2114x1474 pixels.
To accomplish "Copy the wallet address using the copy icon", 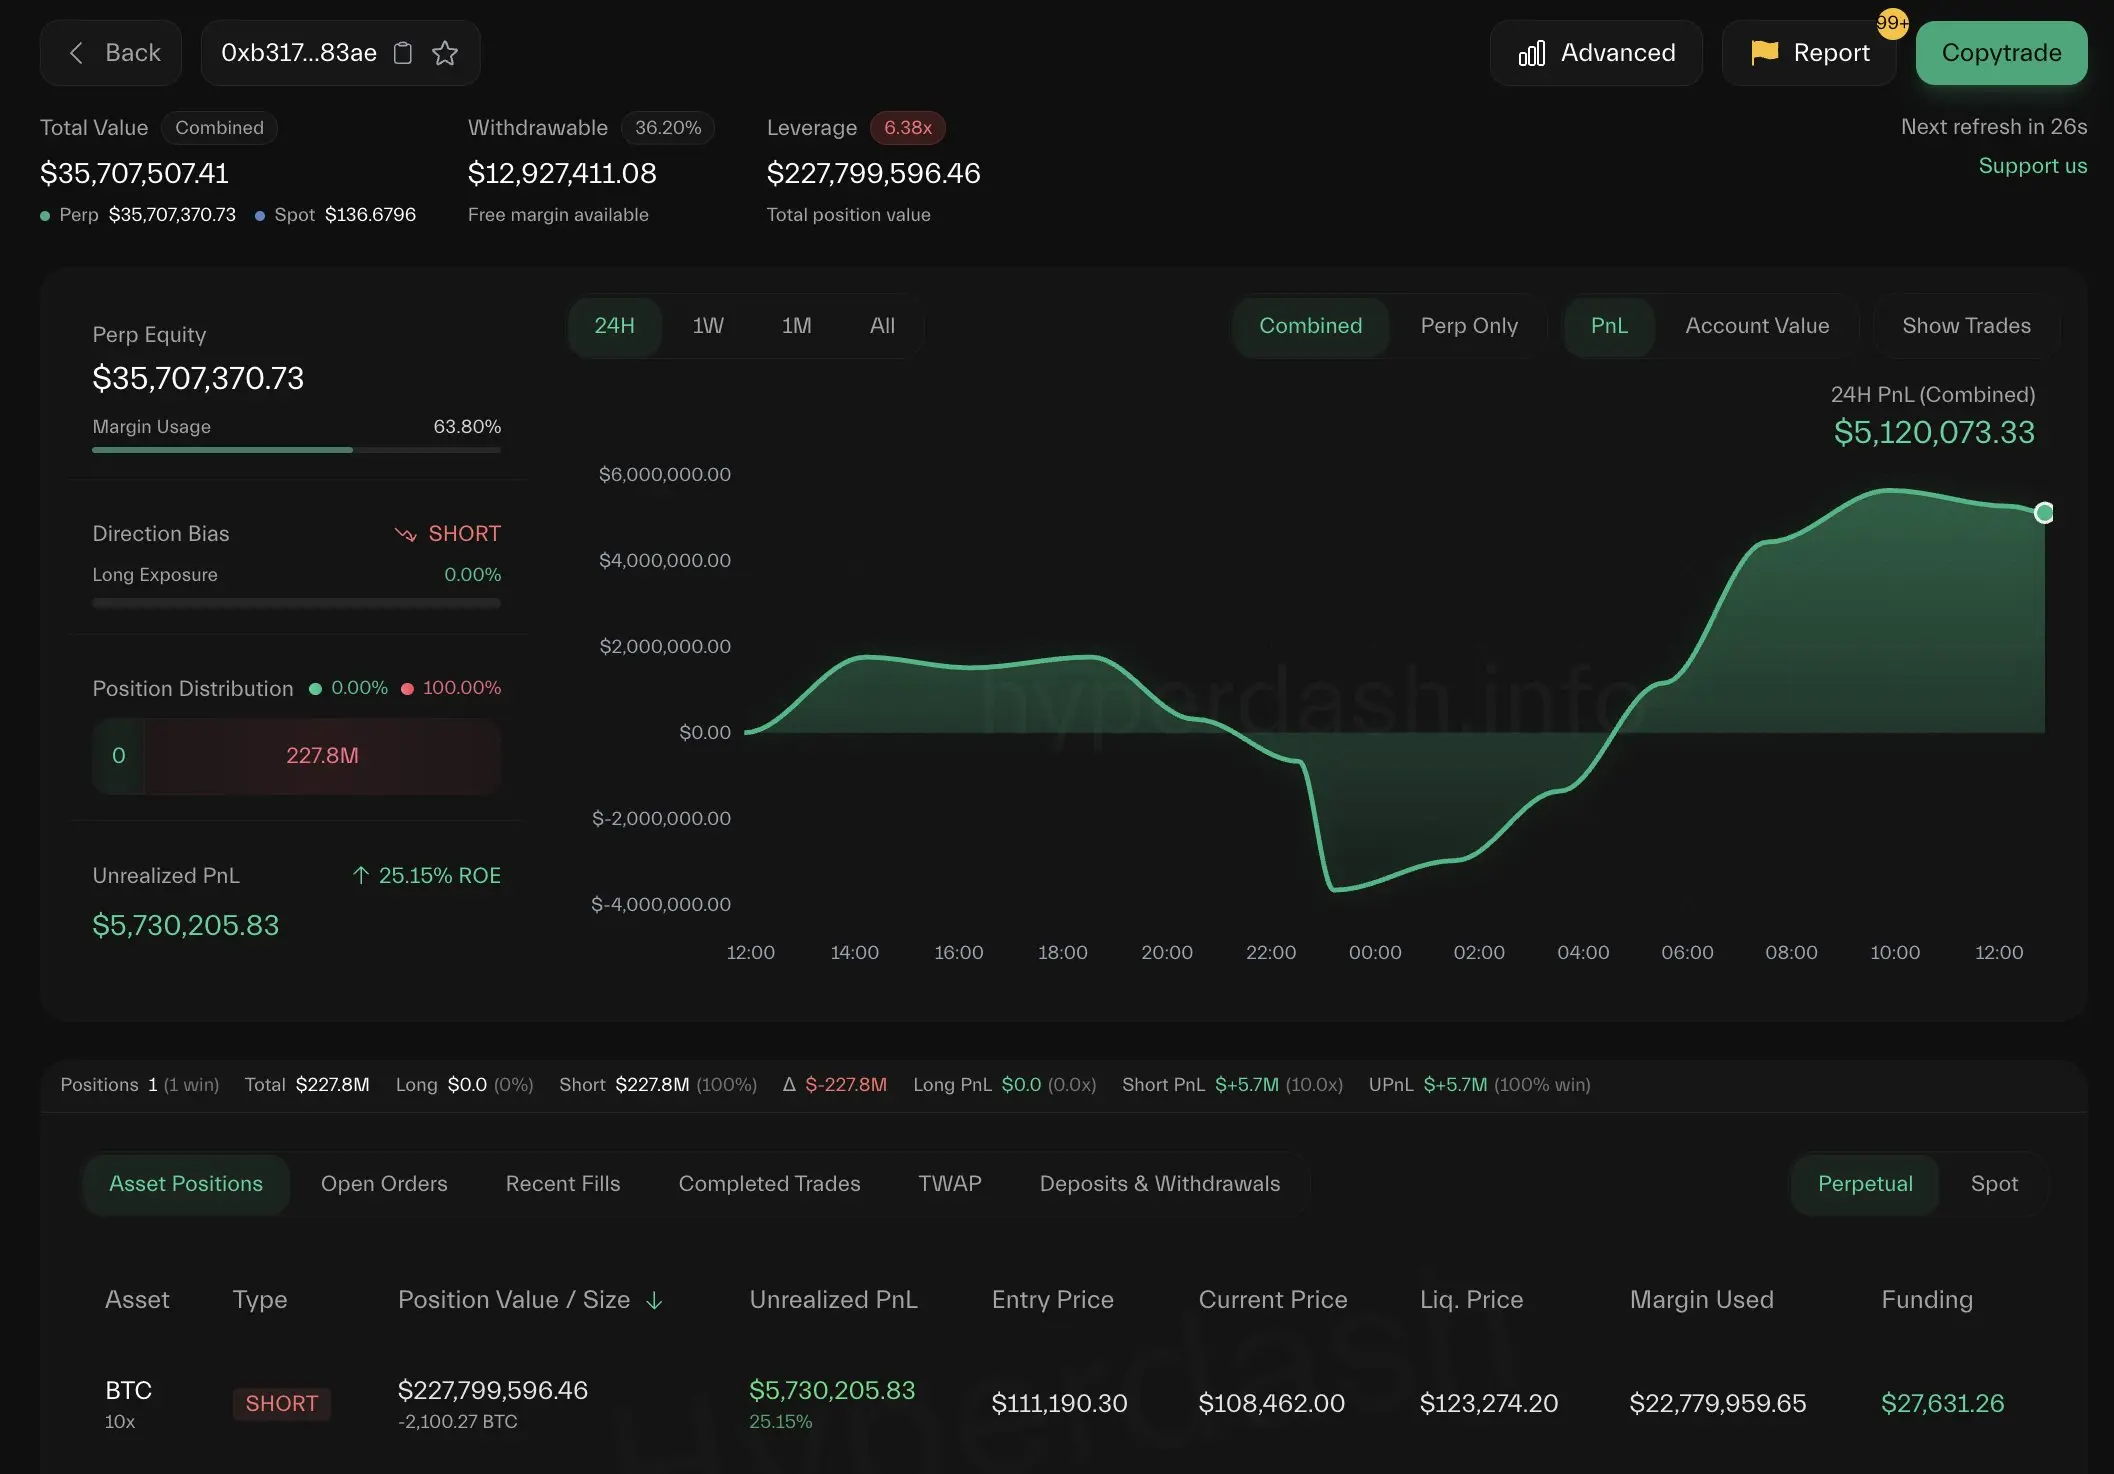I will click(x=404, y=53).
